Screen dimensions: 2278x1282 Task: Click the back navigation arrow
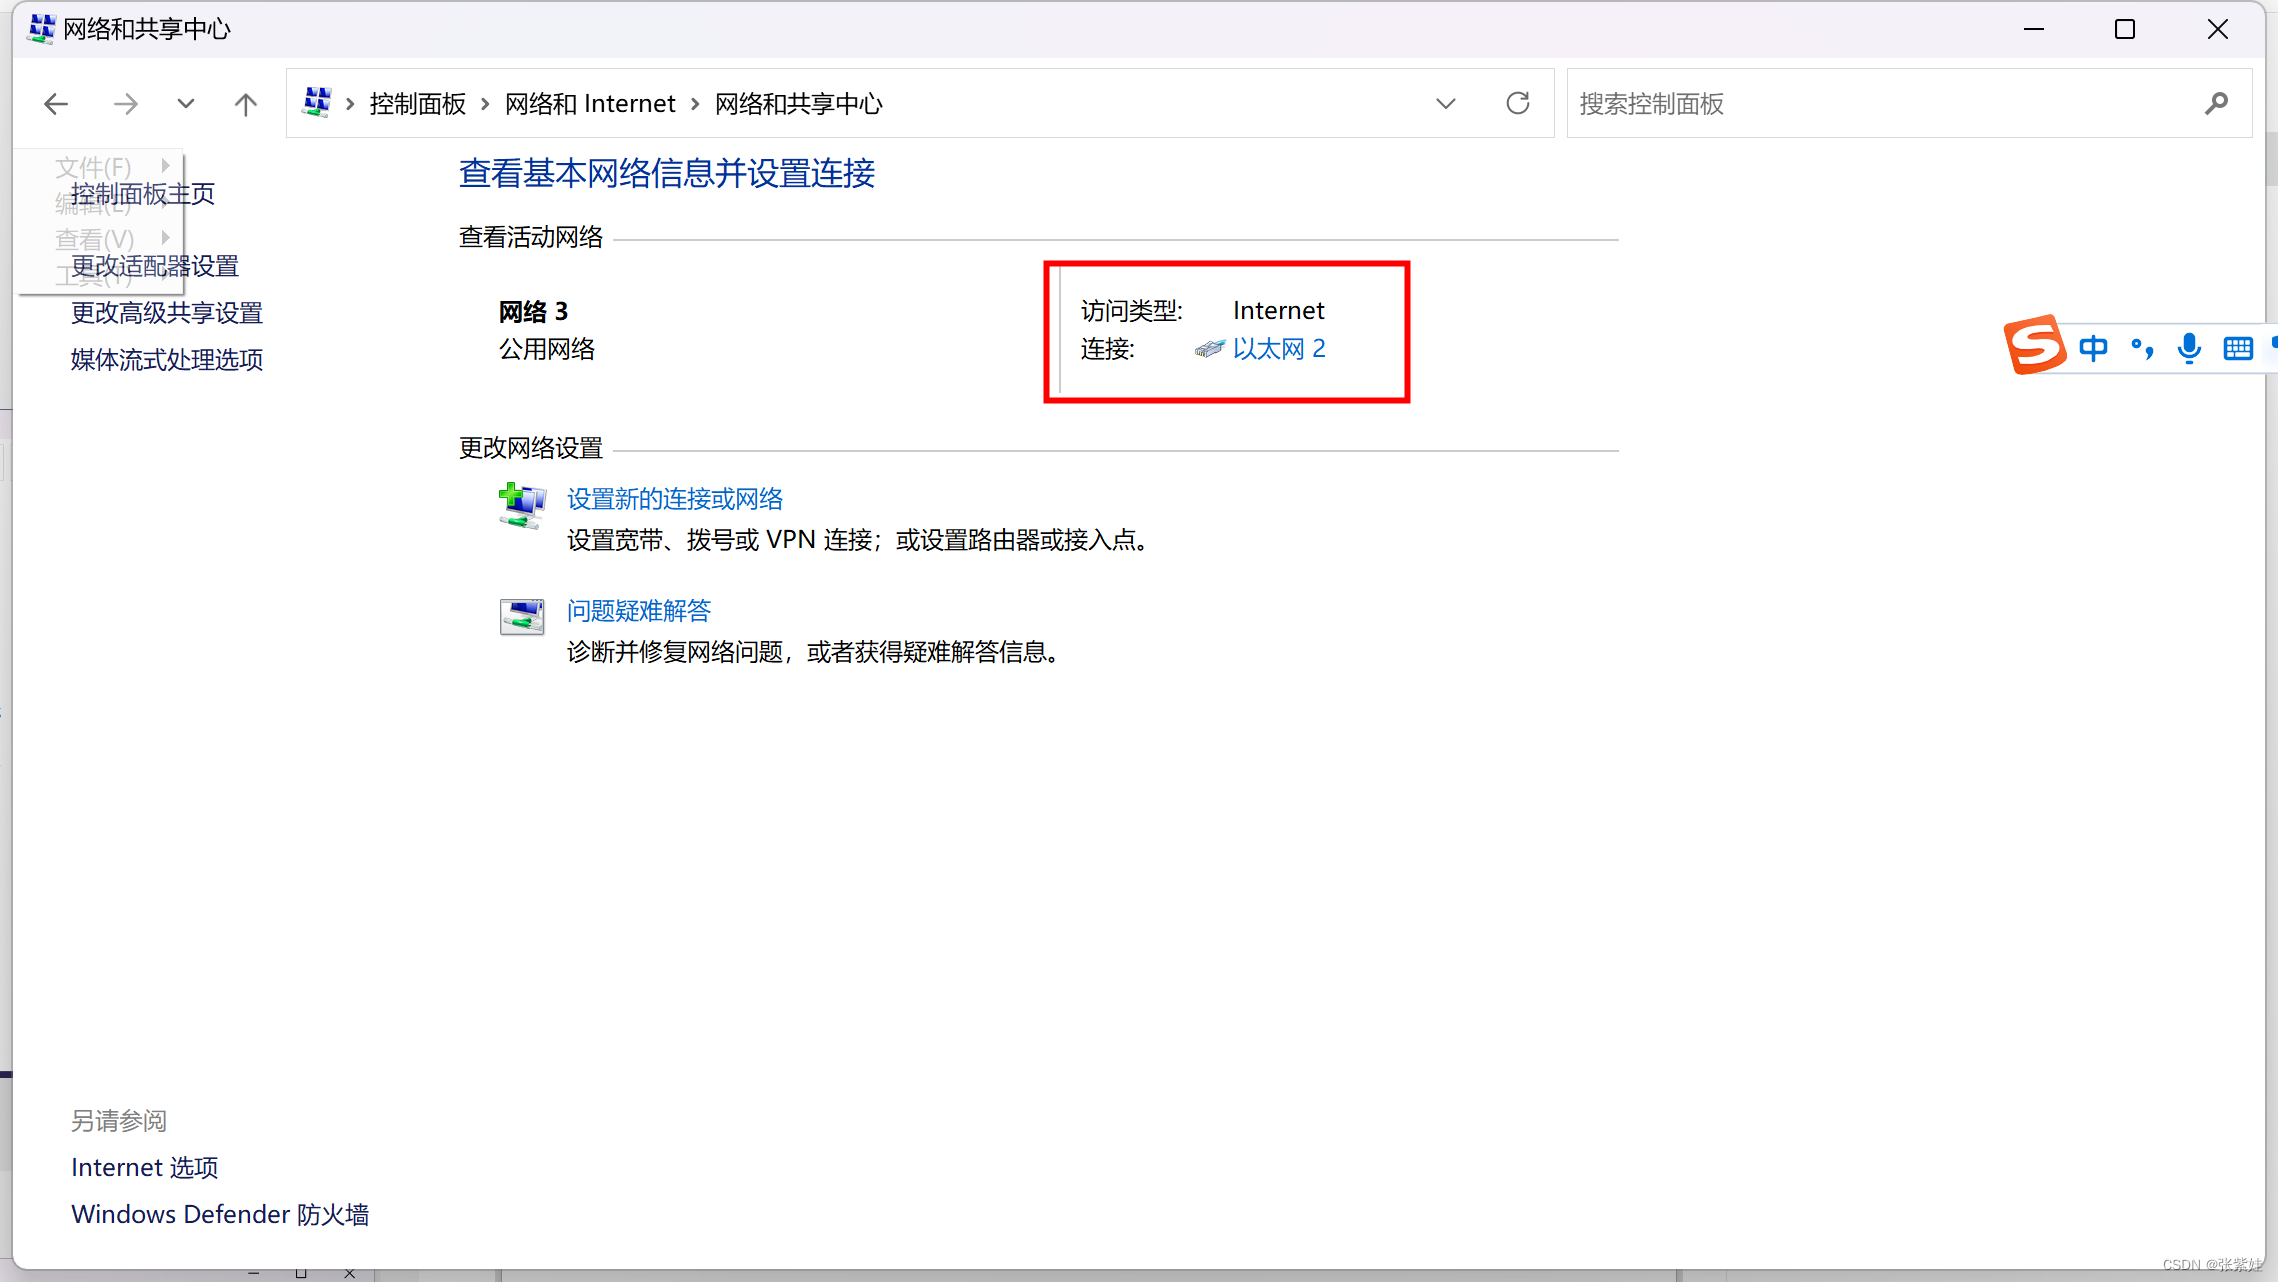56,104
